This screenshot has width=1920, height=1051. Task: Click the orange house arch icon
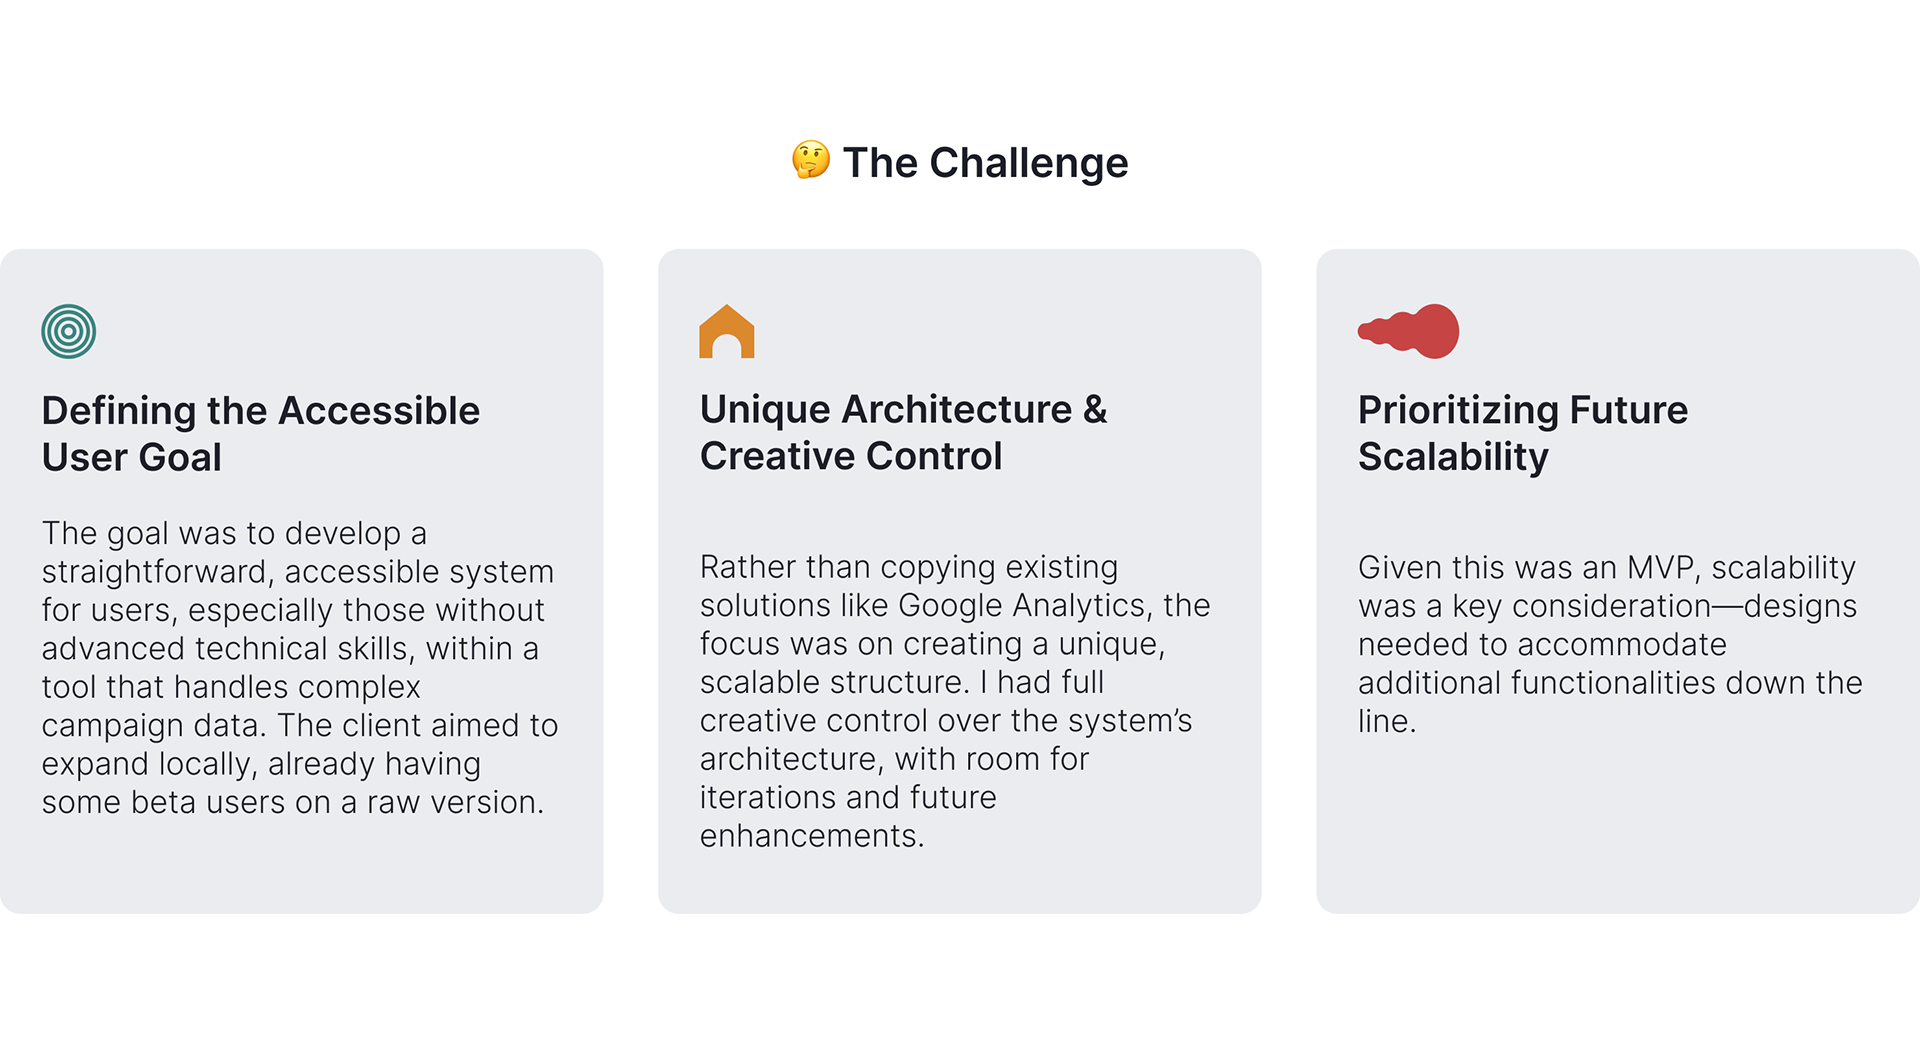point(726,331)
